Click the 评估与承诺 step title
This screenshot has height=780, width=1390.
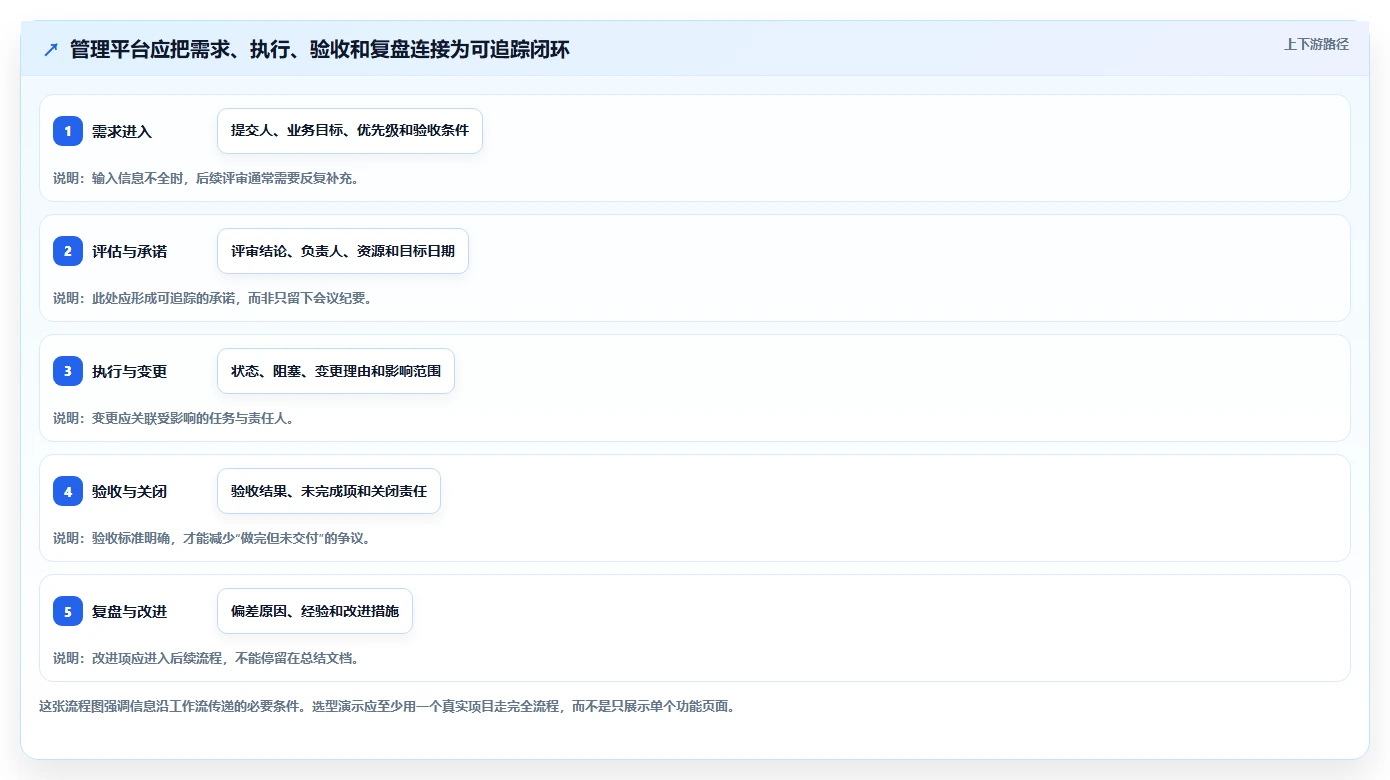[129, 251]
